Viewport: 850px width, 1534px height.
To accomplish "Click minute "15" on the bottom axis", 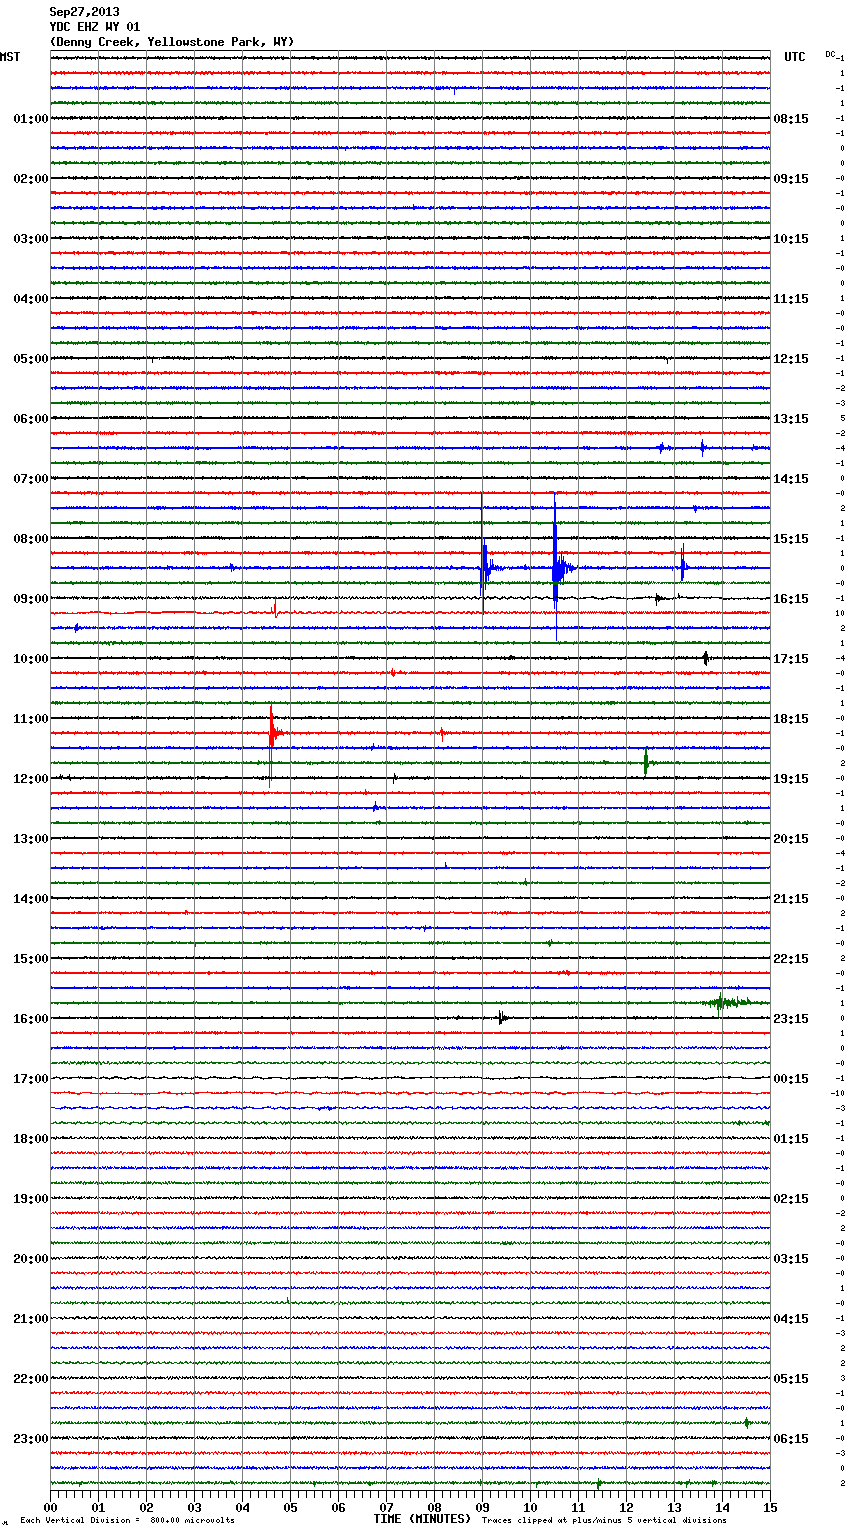I will point(770,1507).
